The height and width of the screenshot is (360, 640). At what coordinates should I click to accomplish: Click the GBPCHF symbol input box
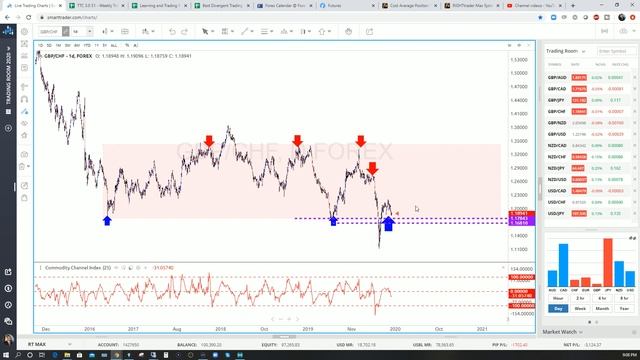tap(50, 31)
